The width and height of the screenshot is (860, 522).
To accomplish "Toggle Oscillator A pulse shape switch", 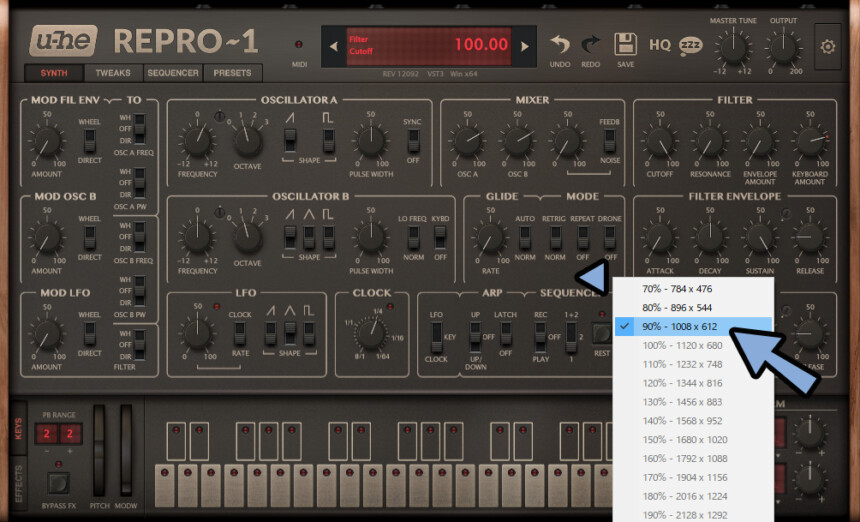I will pos(329,140).
